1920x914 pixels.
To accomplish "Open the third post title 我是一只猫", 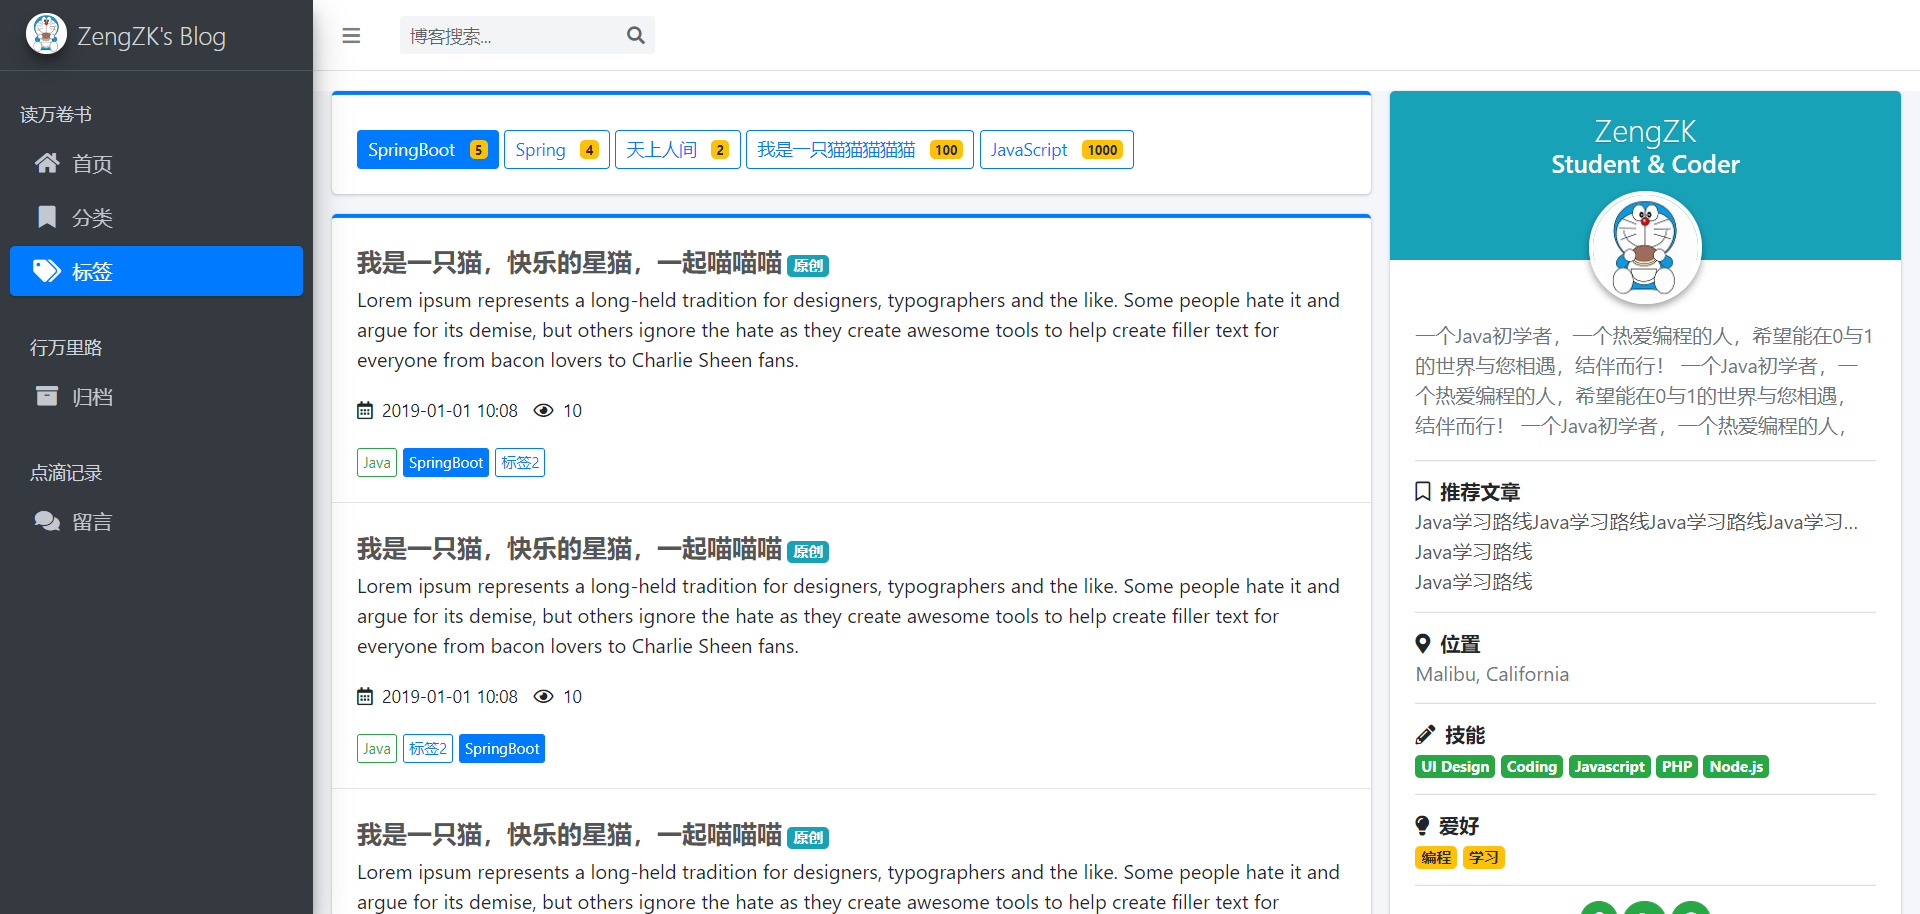I will tap(569, 835).
